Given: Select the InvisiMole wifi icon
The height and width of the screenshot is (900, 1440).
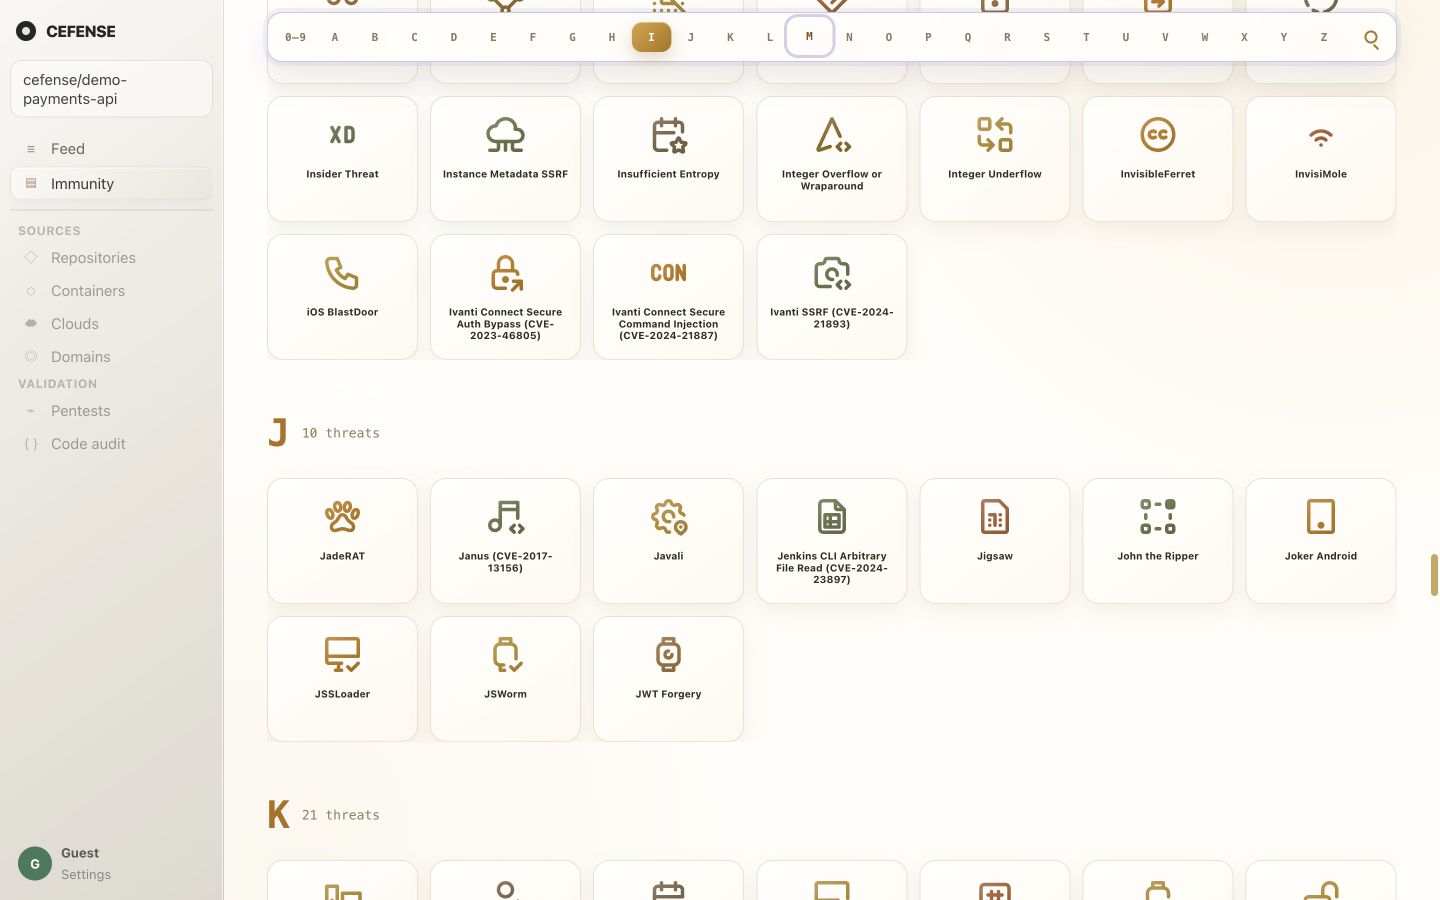Looking at the screenshot, I should (1320, 135).
